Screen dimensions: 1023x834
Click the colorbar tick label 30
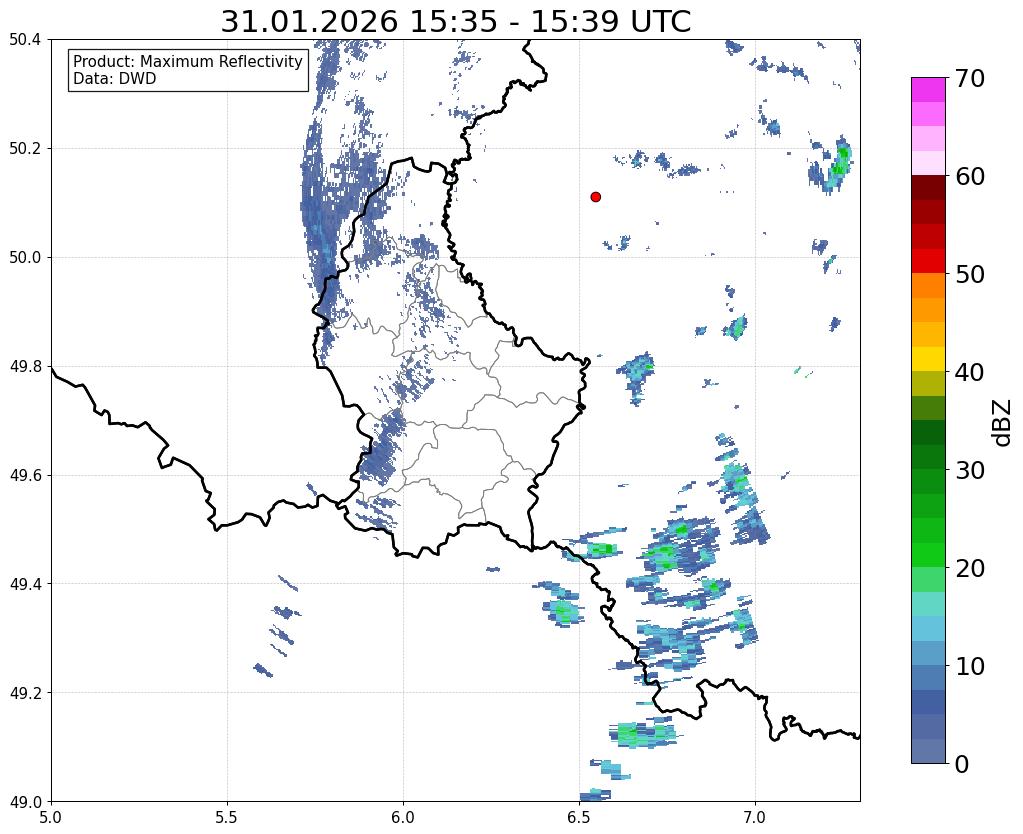click(970, 470)
